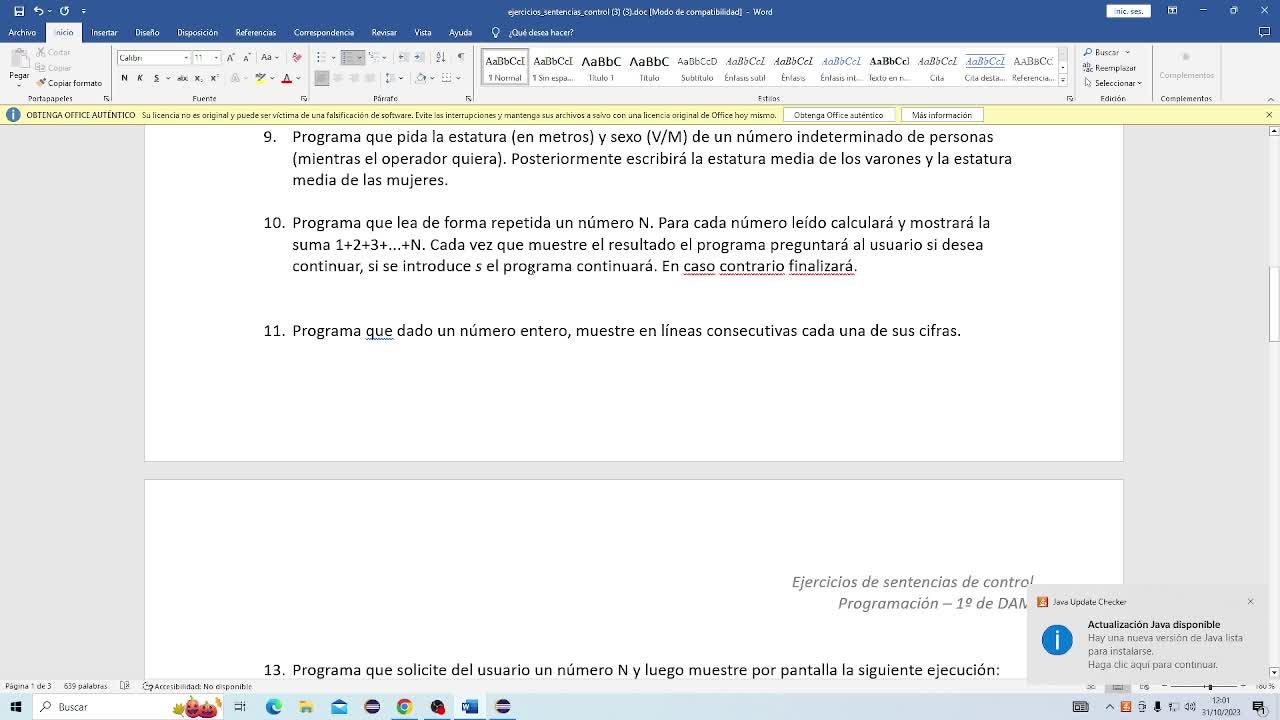Apply the Título 1 style
Screen dimensions: 1280x720
point(601,67)
